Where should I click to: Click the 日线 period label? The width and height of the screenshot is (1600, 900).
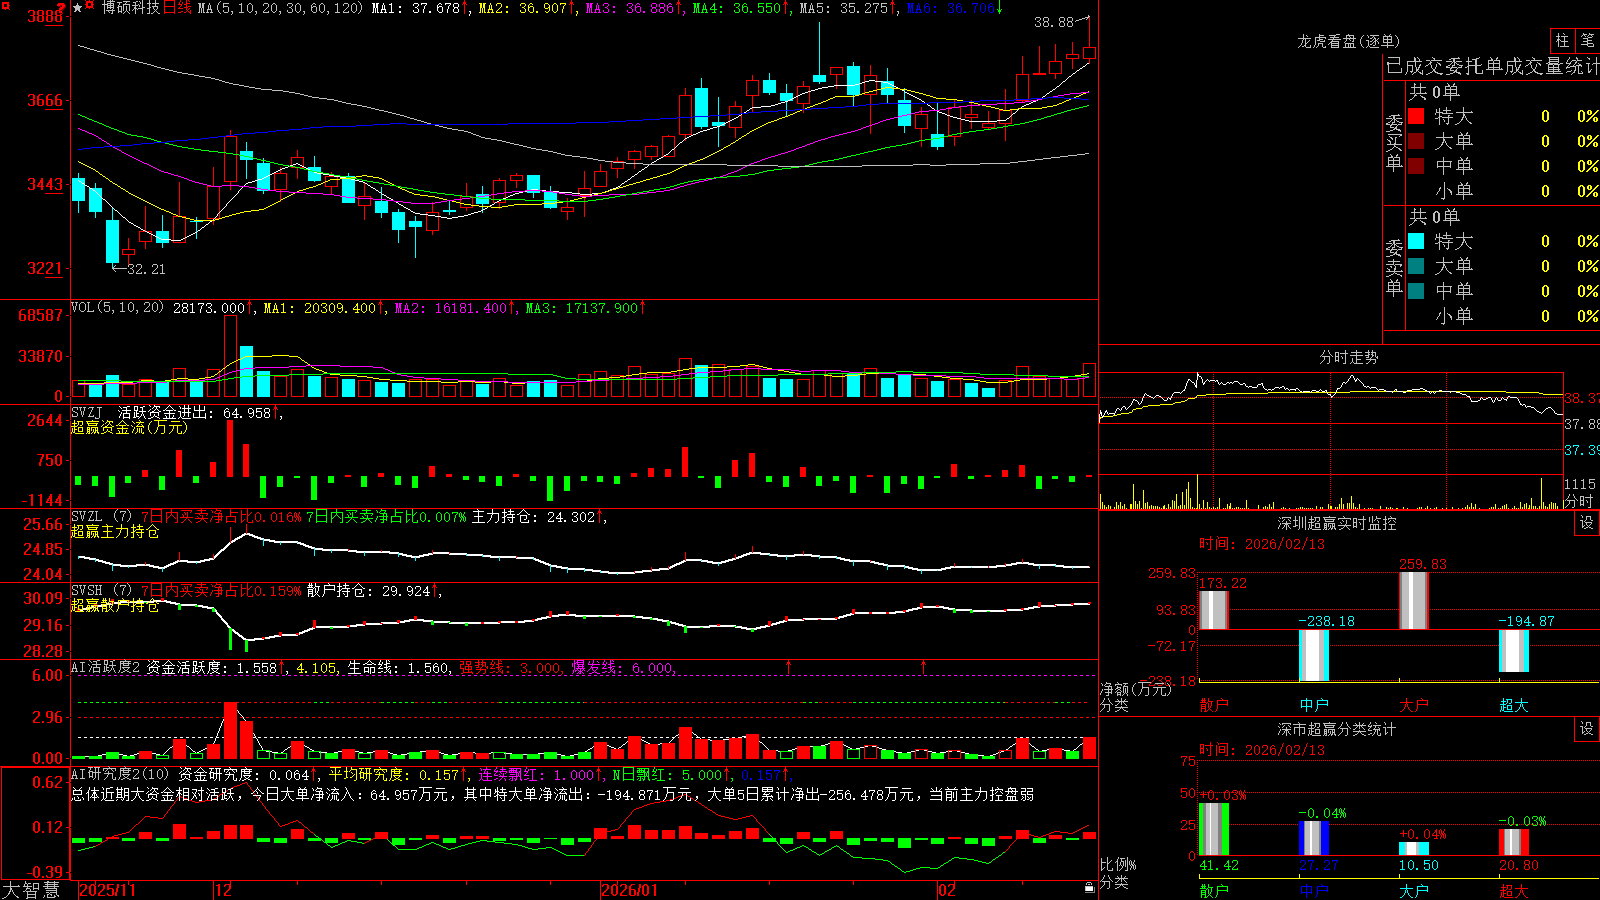tap(177, 8)
